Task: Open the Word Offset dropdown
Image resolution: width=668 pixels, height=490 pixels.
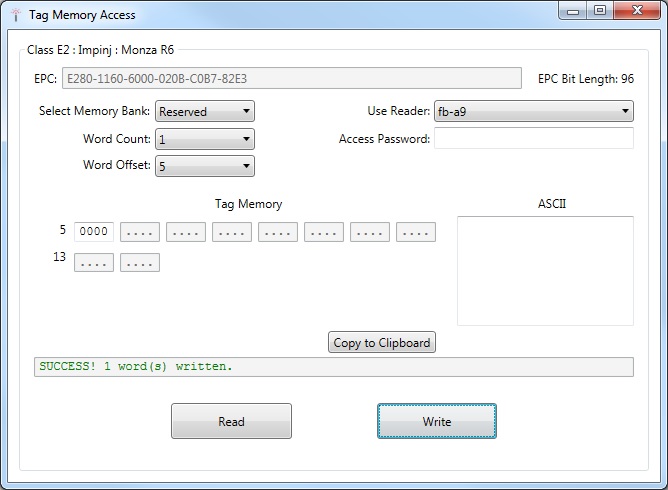Action: pyautogui.click(x=205, y=166)
